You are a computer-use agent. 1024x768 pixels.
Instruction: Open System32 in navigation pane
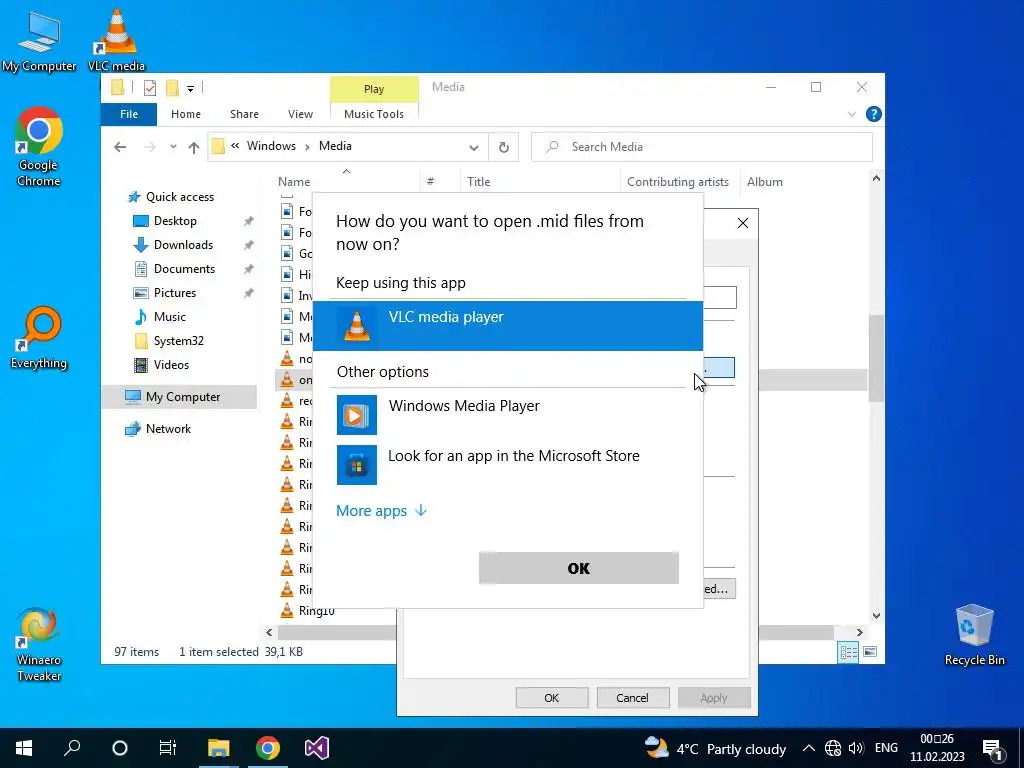click(x=178, y=341)
